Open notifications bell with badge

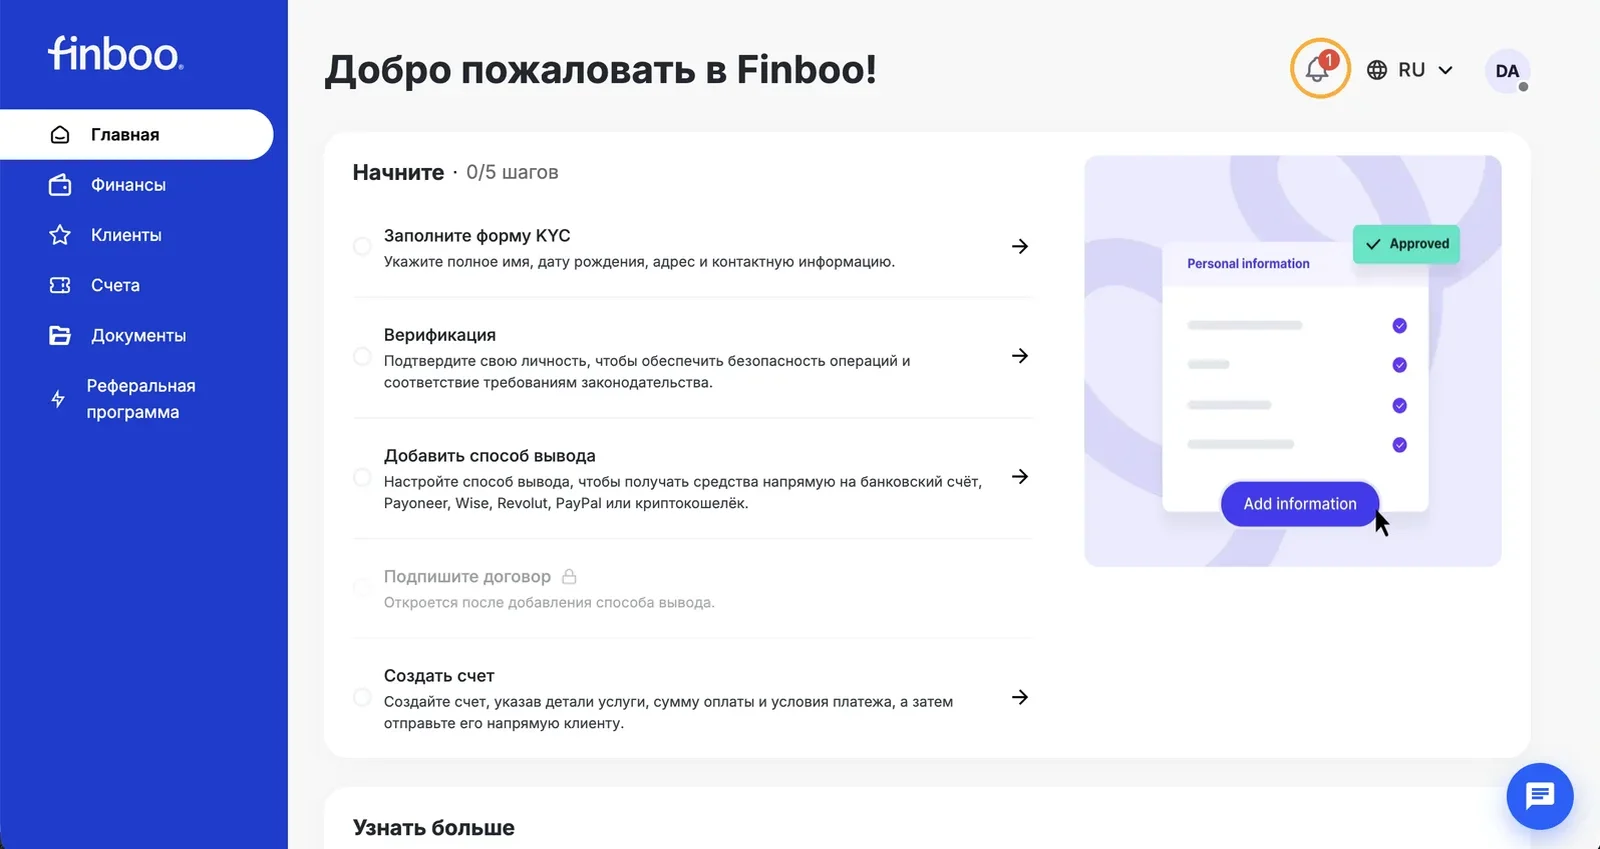point(1320,68)
